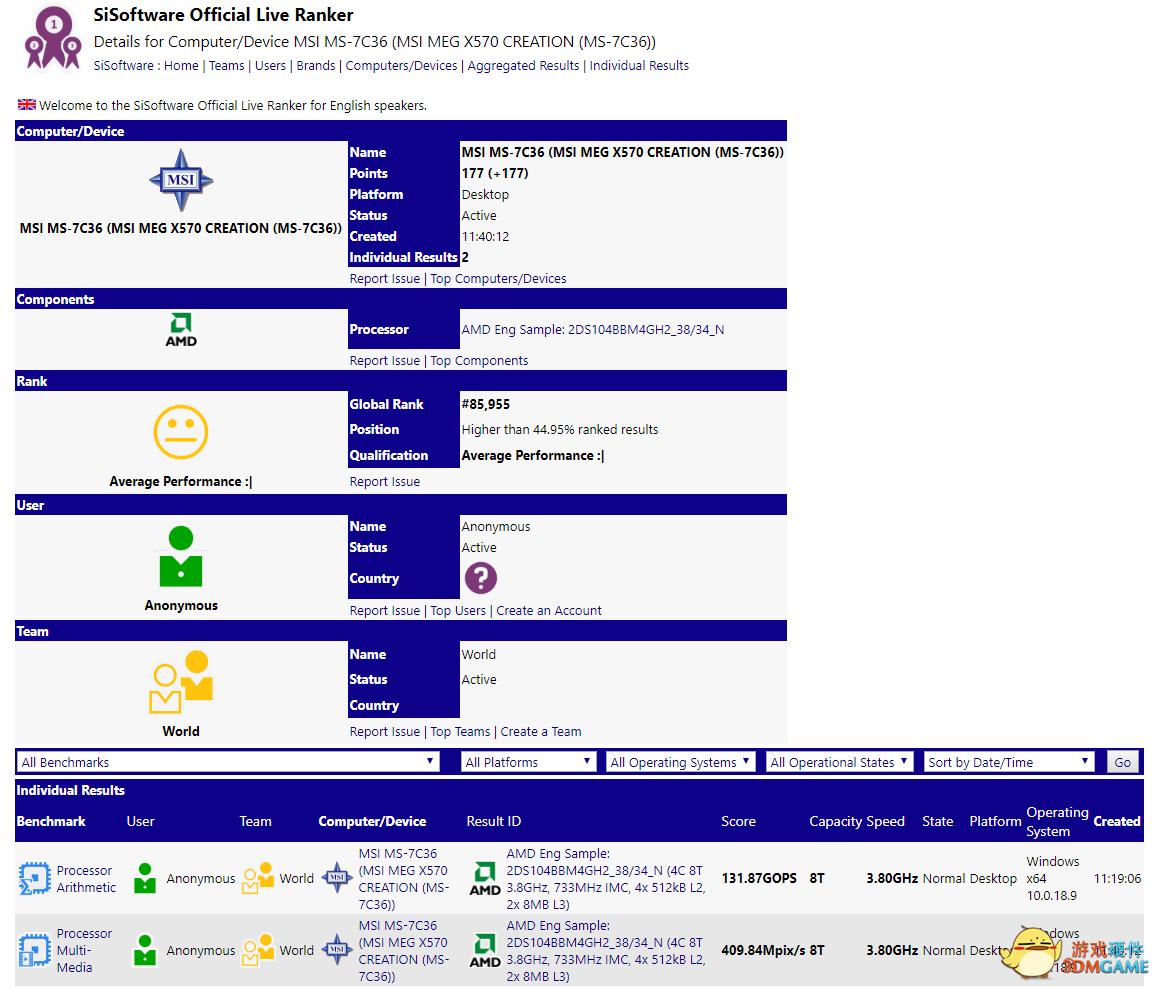The image size is (1165, 987).
Task: Click the World team icon in Multi-Media row
Action: click(258, 951)
